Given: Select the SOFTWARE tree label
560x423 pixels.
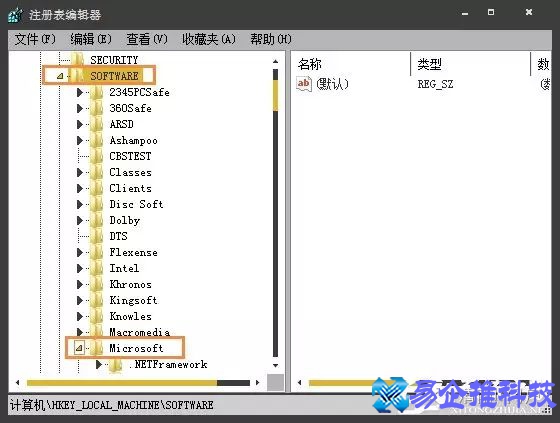Looking at the screenshot, I should click(x=114, y=76).
